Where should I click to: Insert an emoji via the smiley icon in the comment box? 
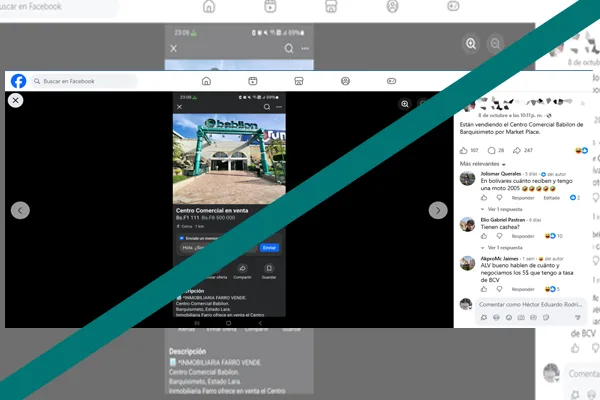click(x=509, y=318)
